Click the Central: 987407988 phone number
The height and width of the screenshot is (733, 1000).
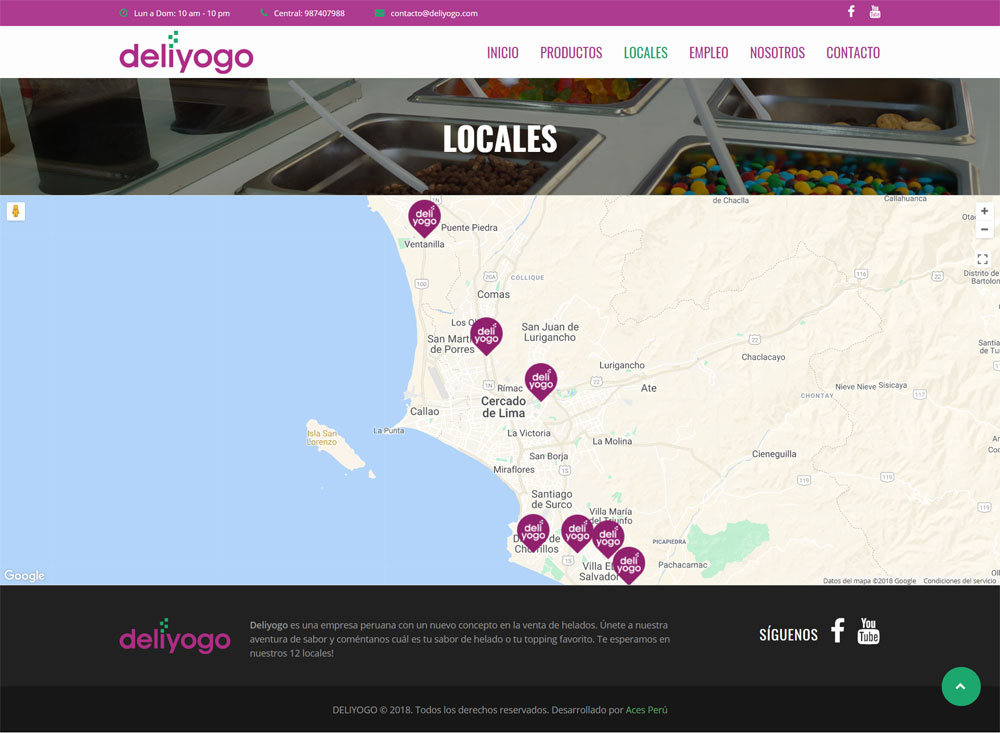pos(309,13)
